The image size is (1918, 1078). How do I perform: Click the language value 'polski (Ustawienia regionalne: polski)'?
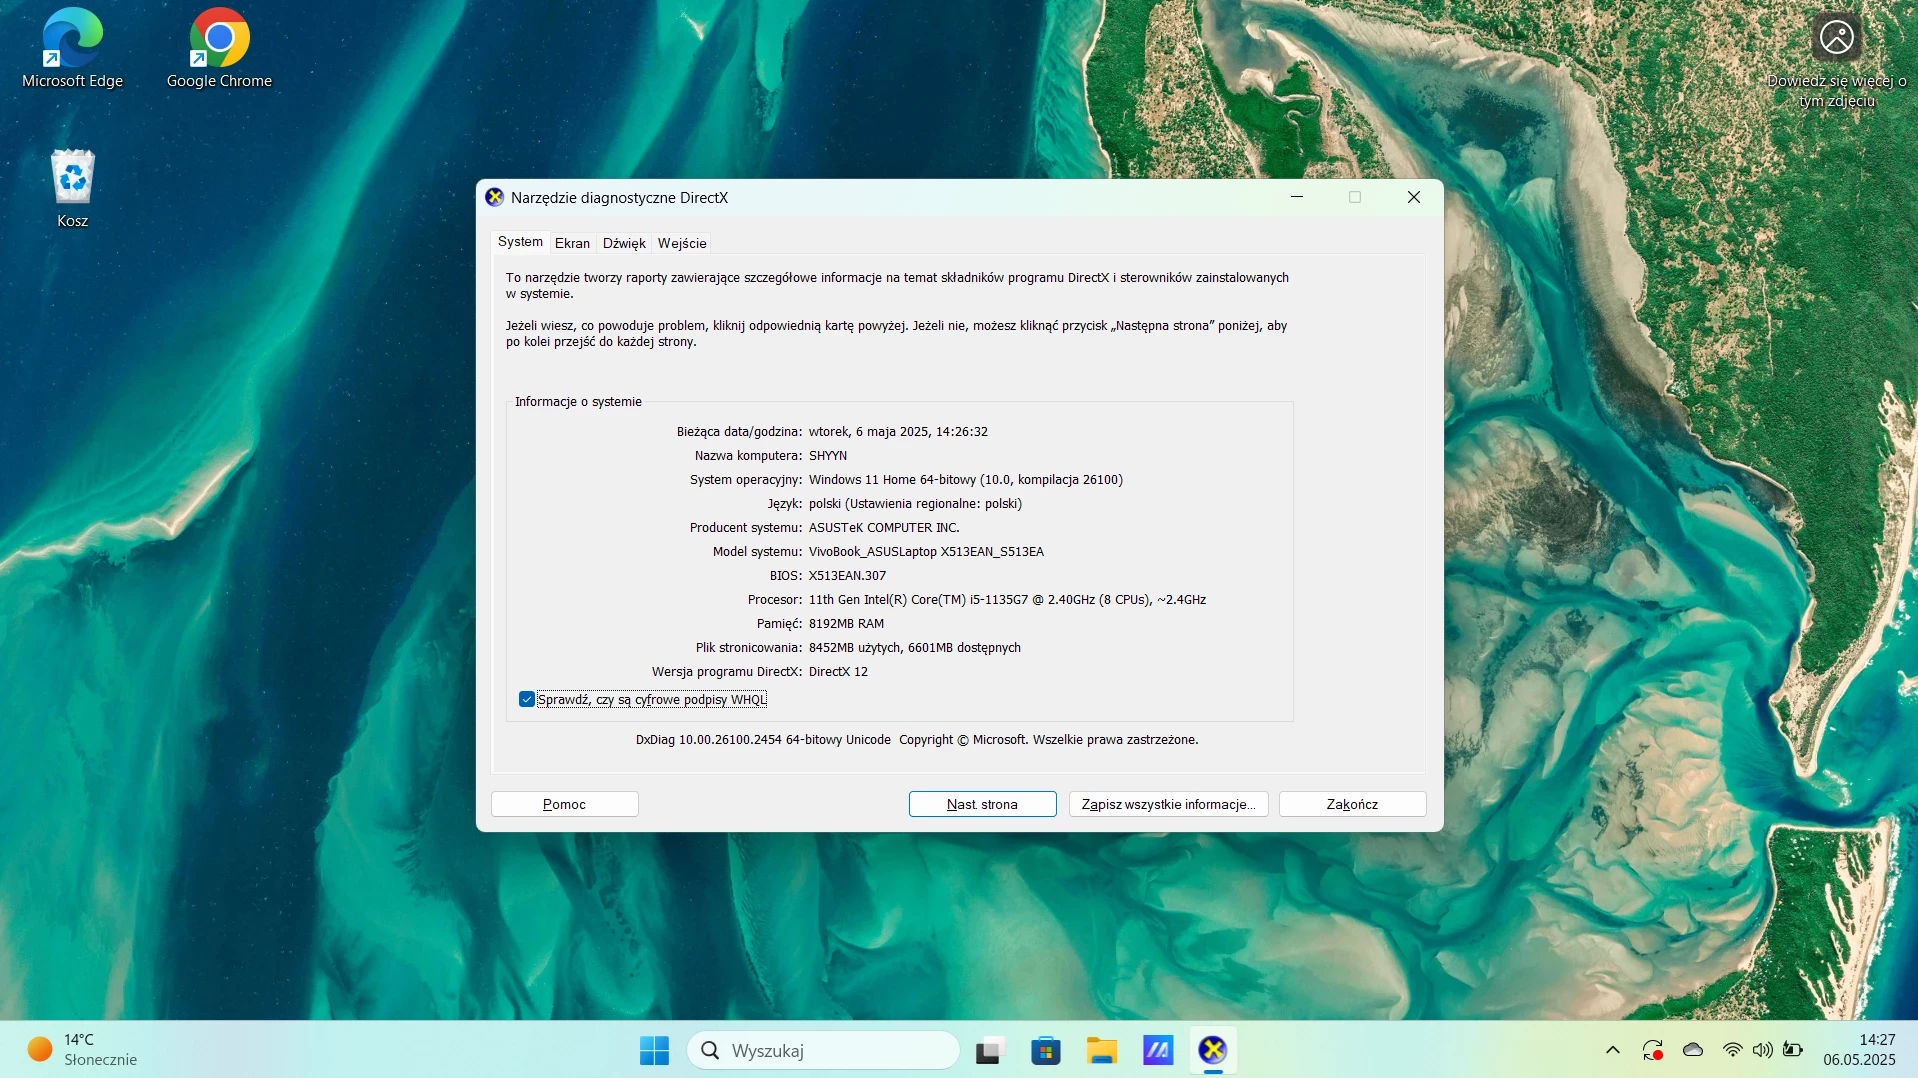pos(916,504)
